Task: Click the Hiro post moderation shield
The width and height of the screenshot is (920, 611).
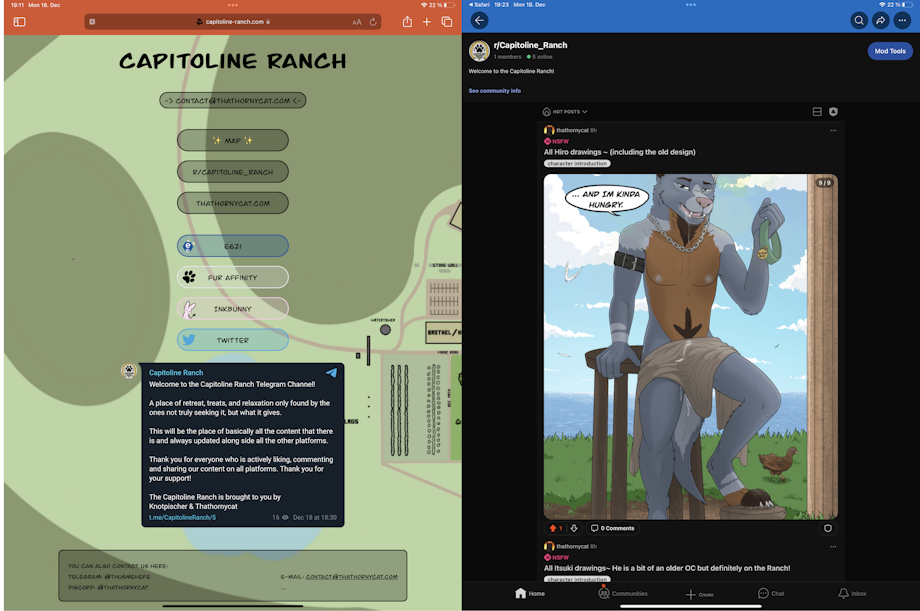Action: click(828, 528)
